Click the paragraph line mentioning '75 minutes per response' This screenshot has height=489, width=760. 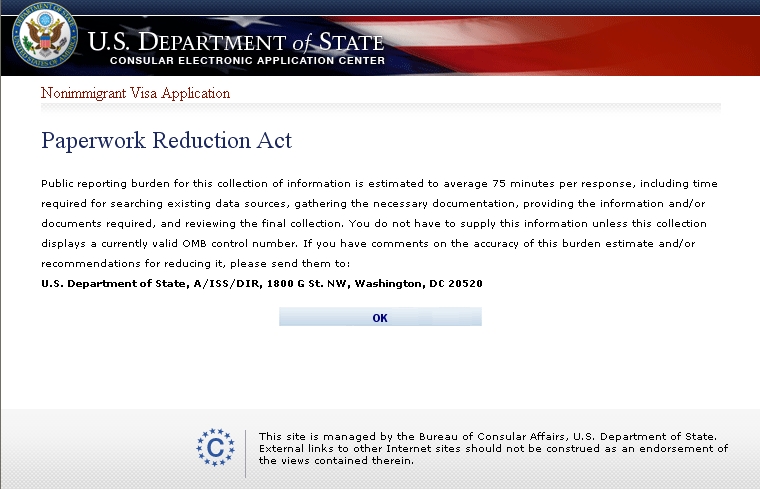(x=379, y=184)
